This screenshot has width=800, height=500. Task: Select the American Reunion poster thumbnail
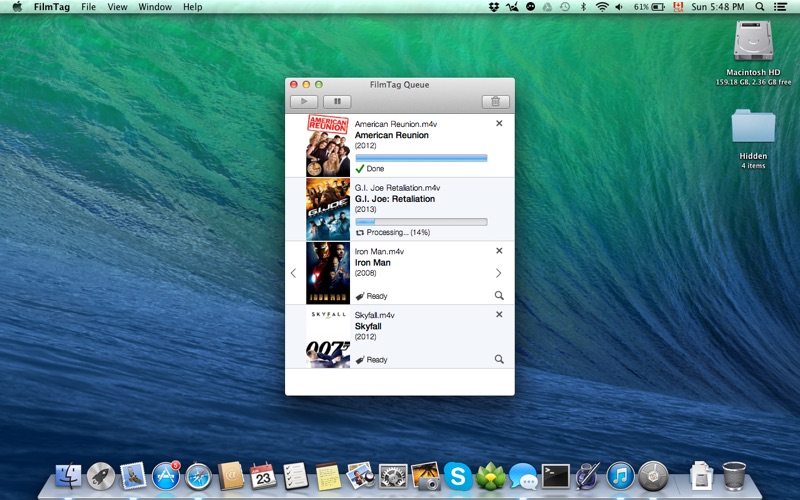point(328,146)
